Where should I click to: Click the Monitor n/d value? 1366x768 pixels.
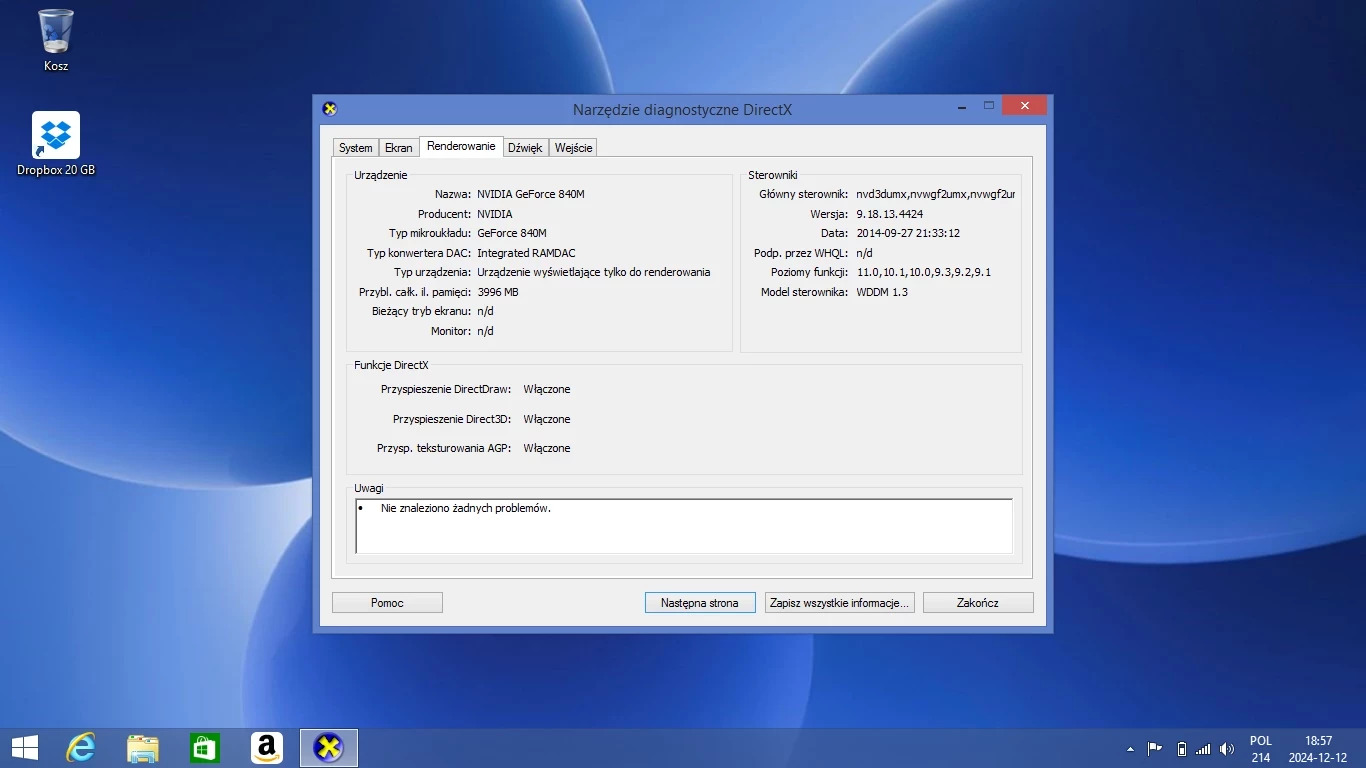[485, 331]
